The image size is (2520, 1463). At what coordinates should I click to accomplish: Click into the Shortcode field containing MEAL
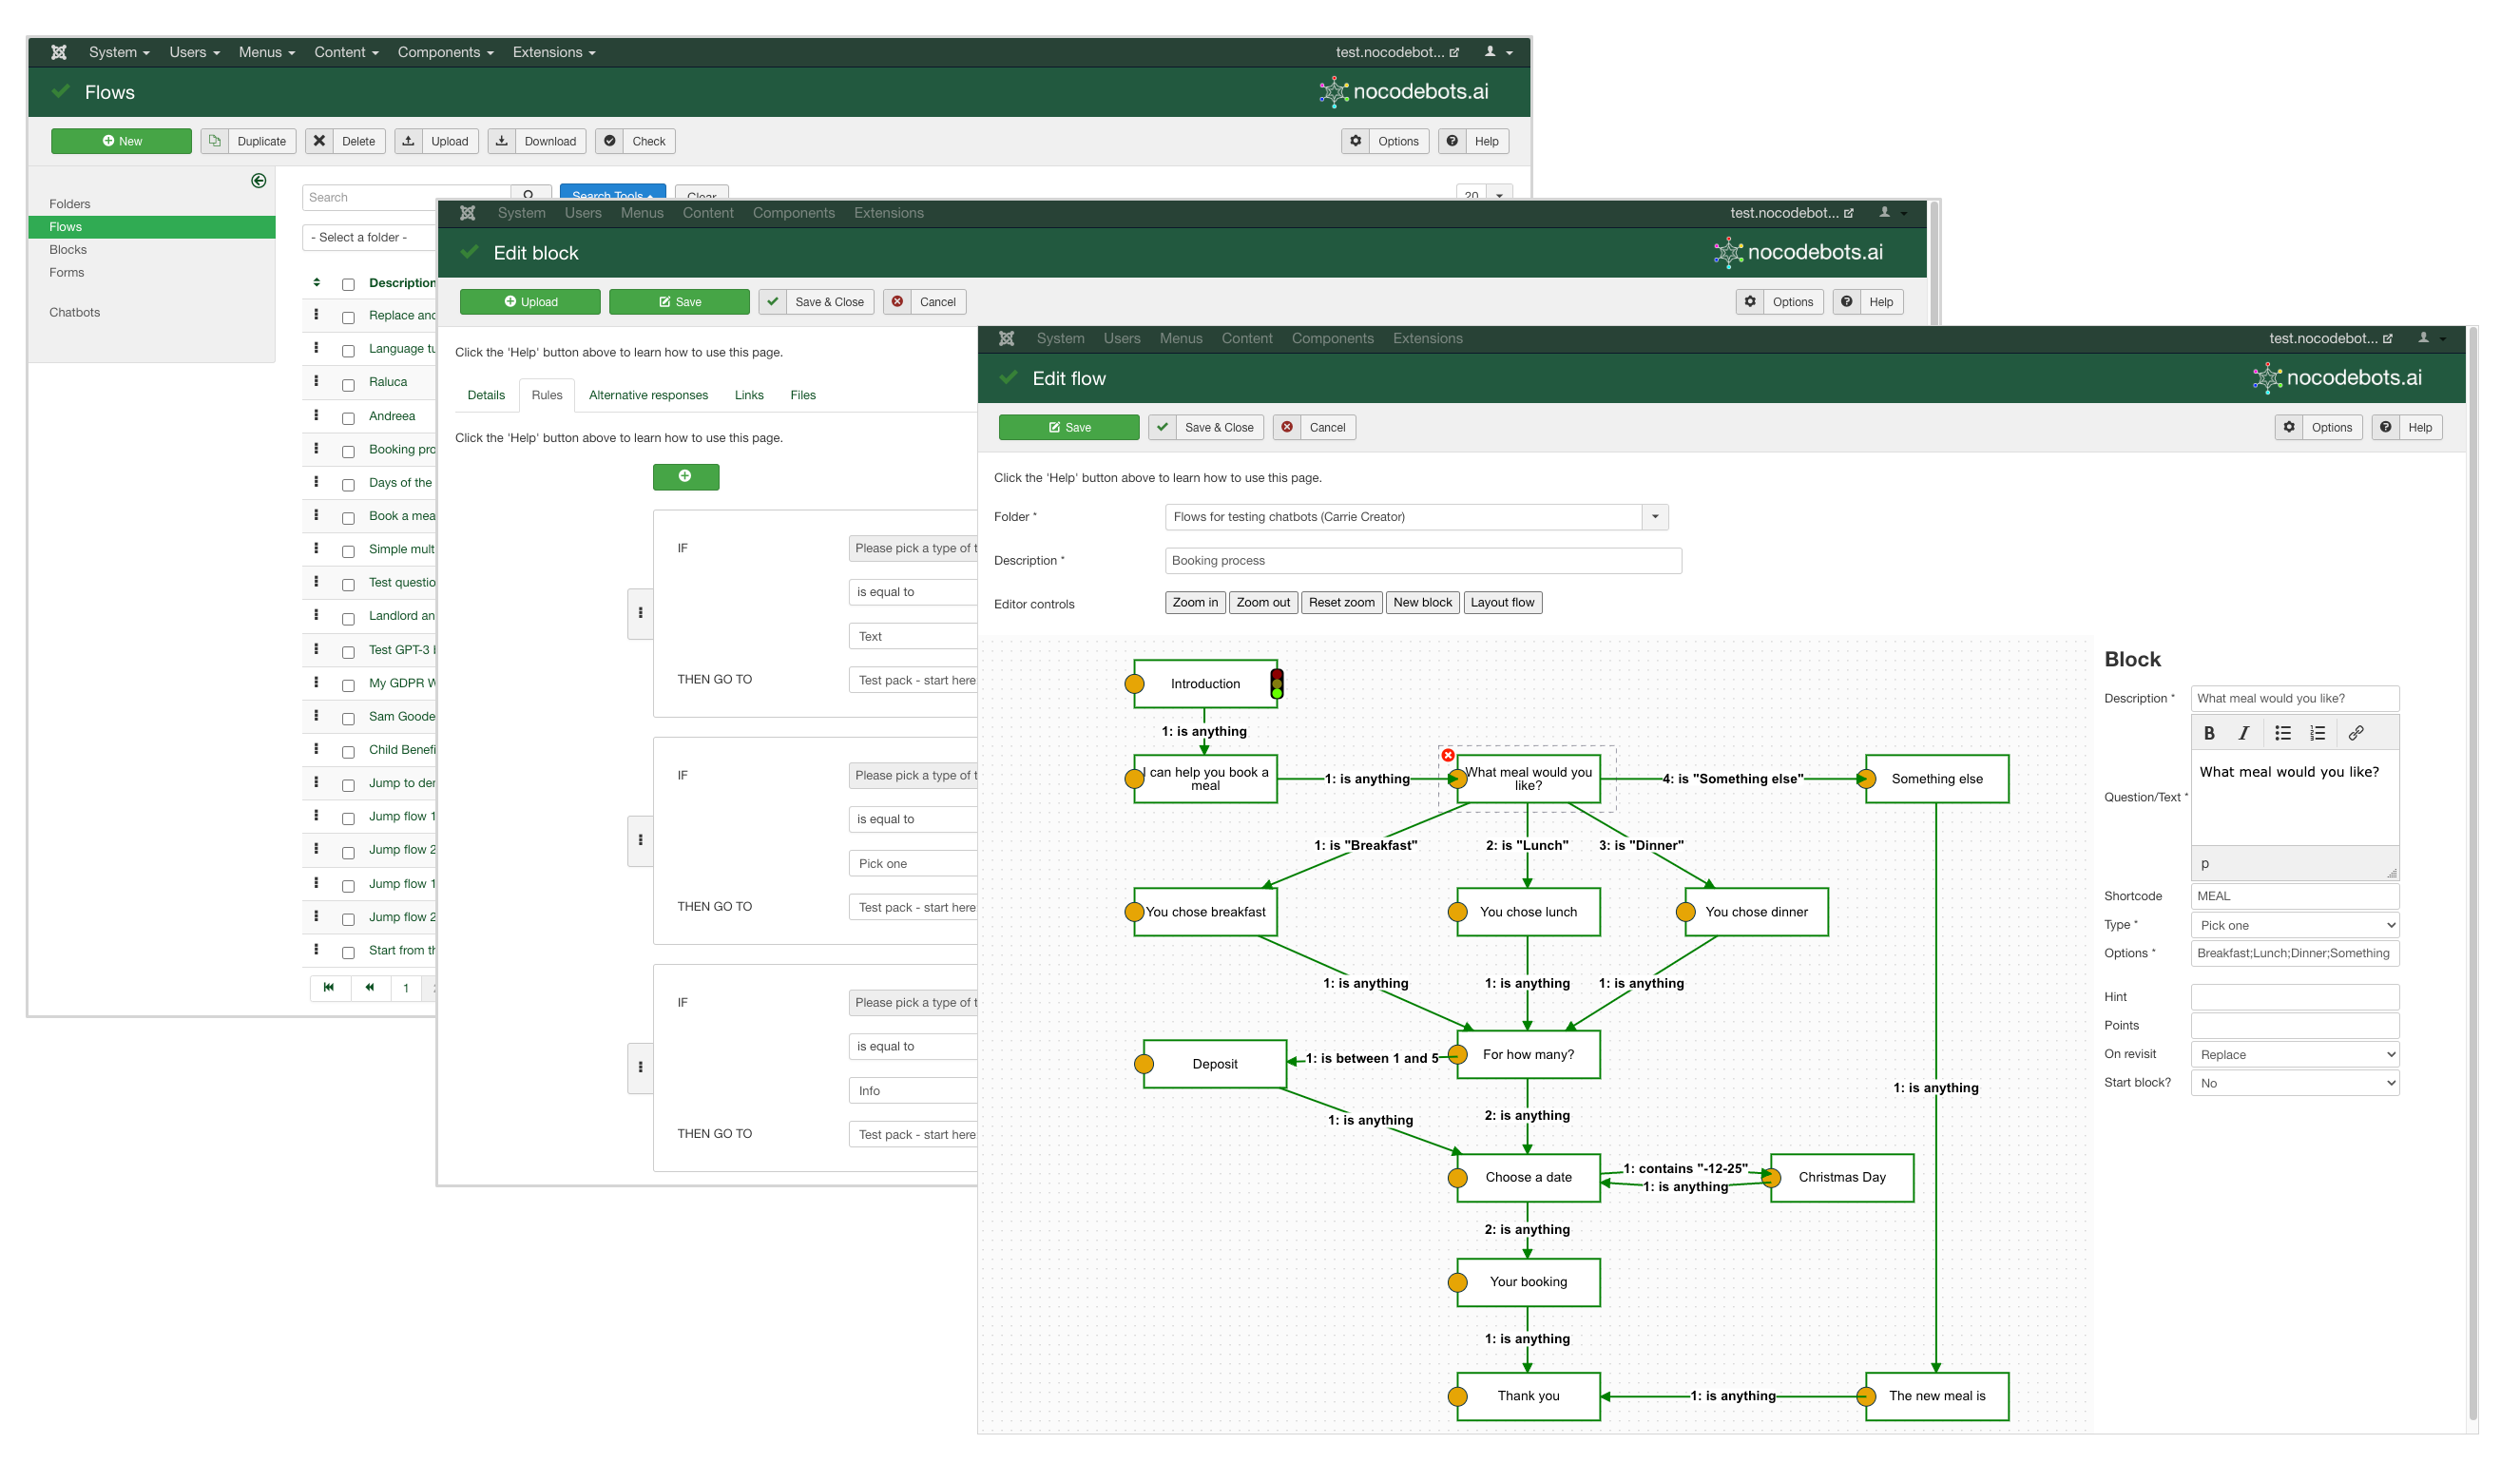tap(2294, 897)
